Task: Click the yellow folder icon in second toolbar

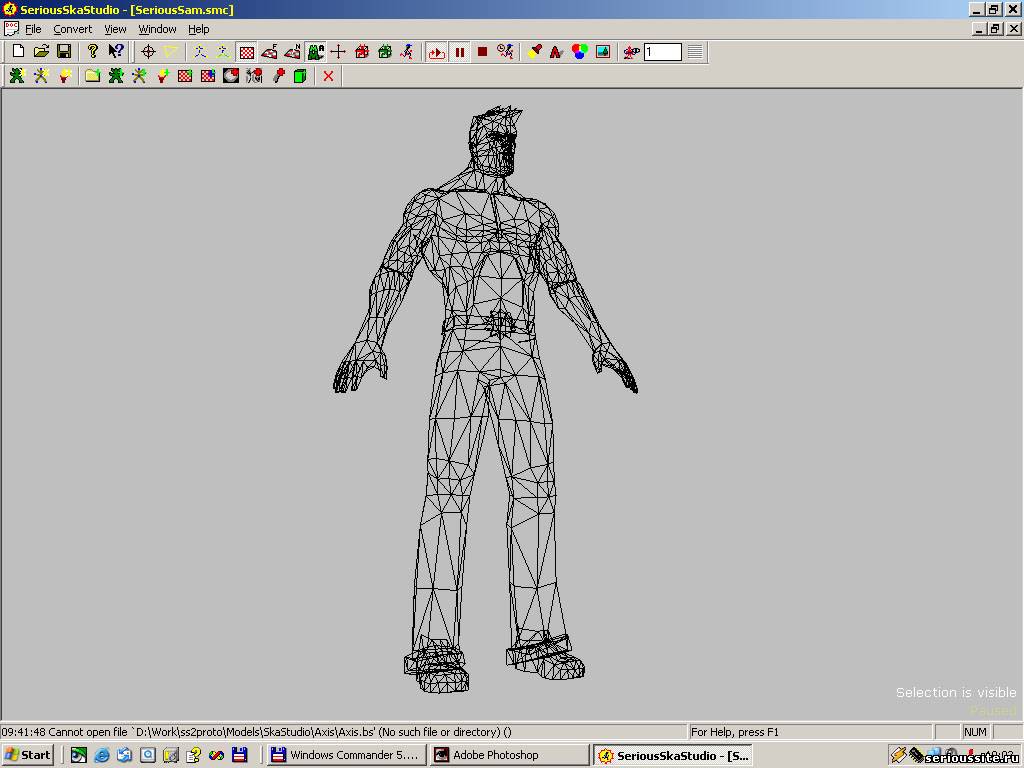Action: [93, 76]
